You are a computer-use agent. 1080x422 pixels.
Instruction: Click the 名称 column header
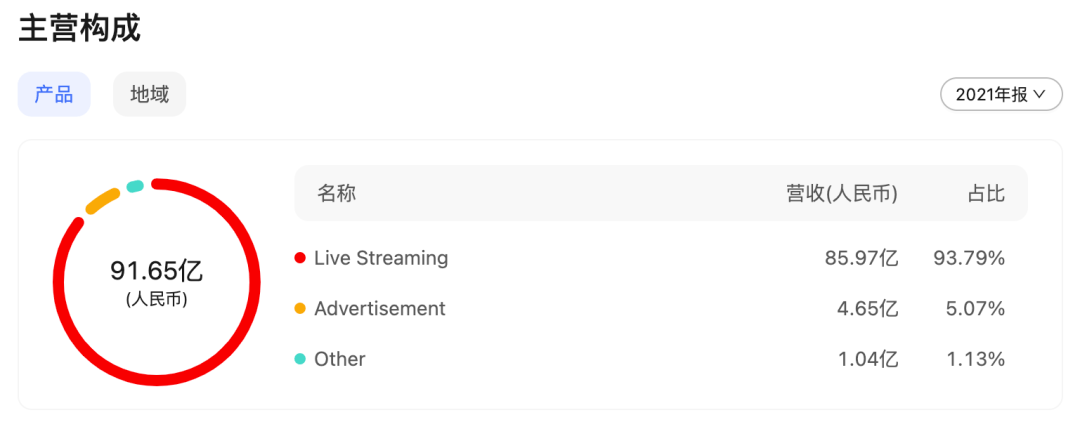point(337,193)
